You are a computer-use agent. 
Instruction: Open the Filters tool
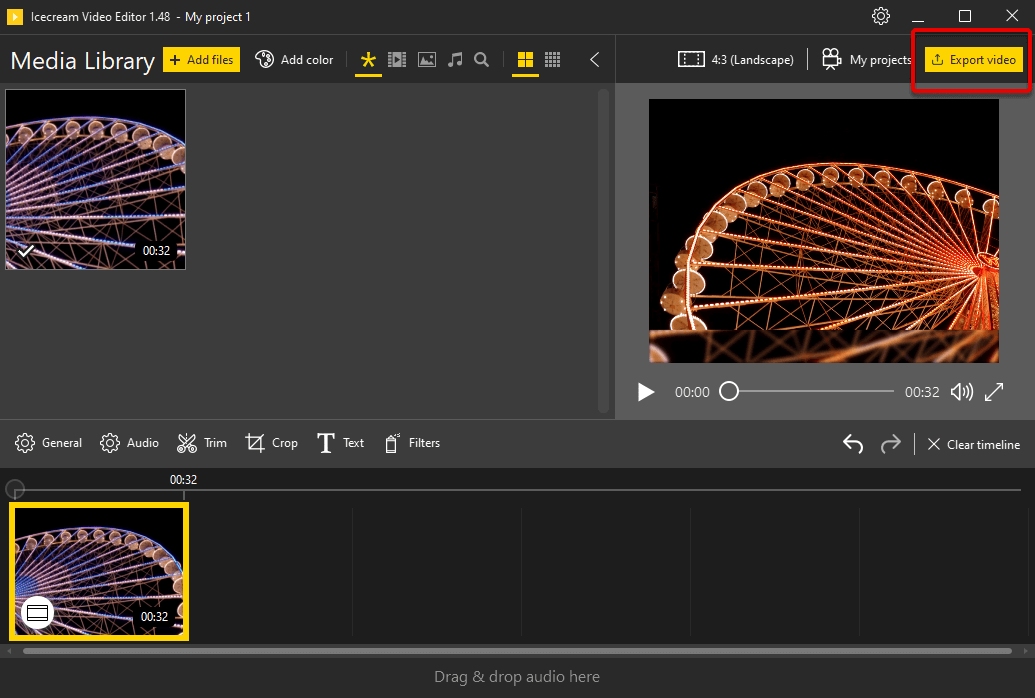(x=412, y=443)
